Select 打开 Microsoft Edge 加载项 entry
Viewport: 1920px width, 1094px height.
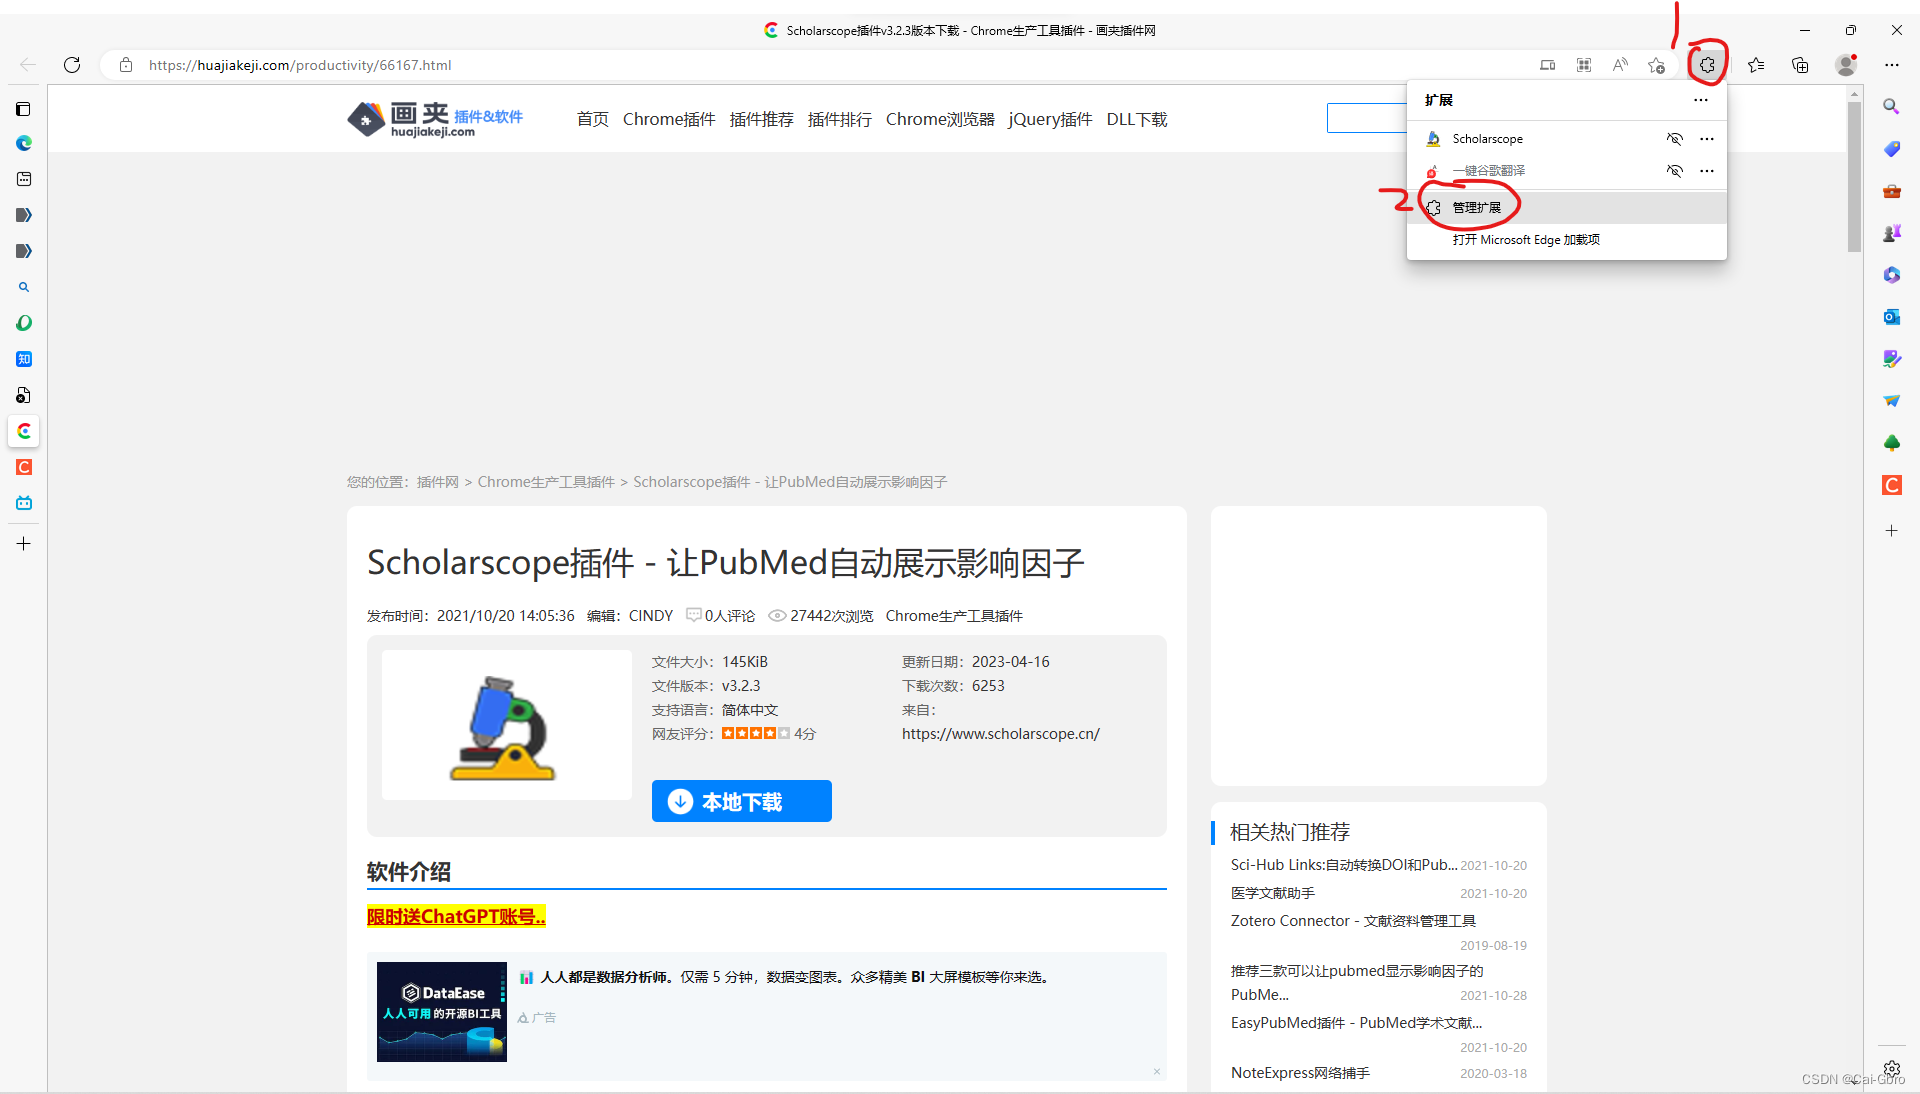[1526, 240]
